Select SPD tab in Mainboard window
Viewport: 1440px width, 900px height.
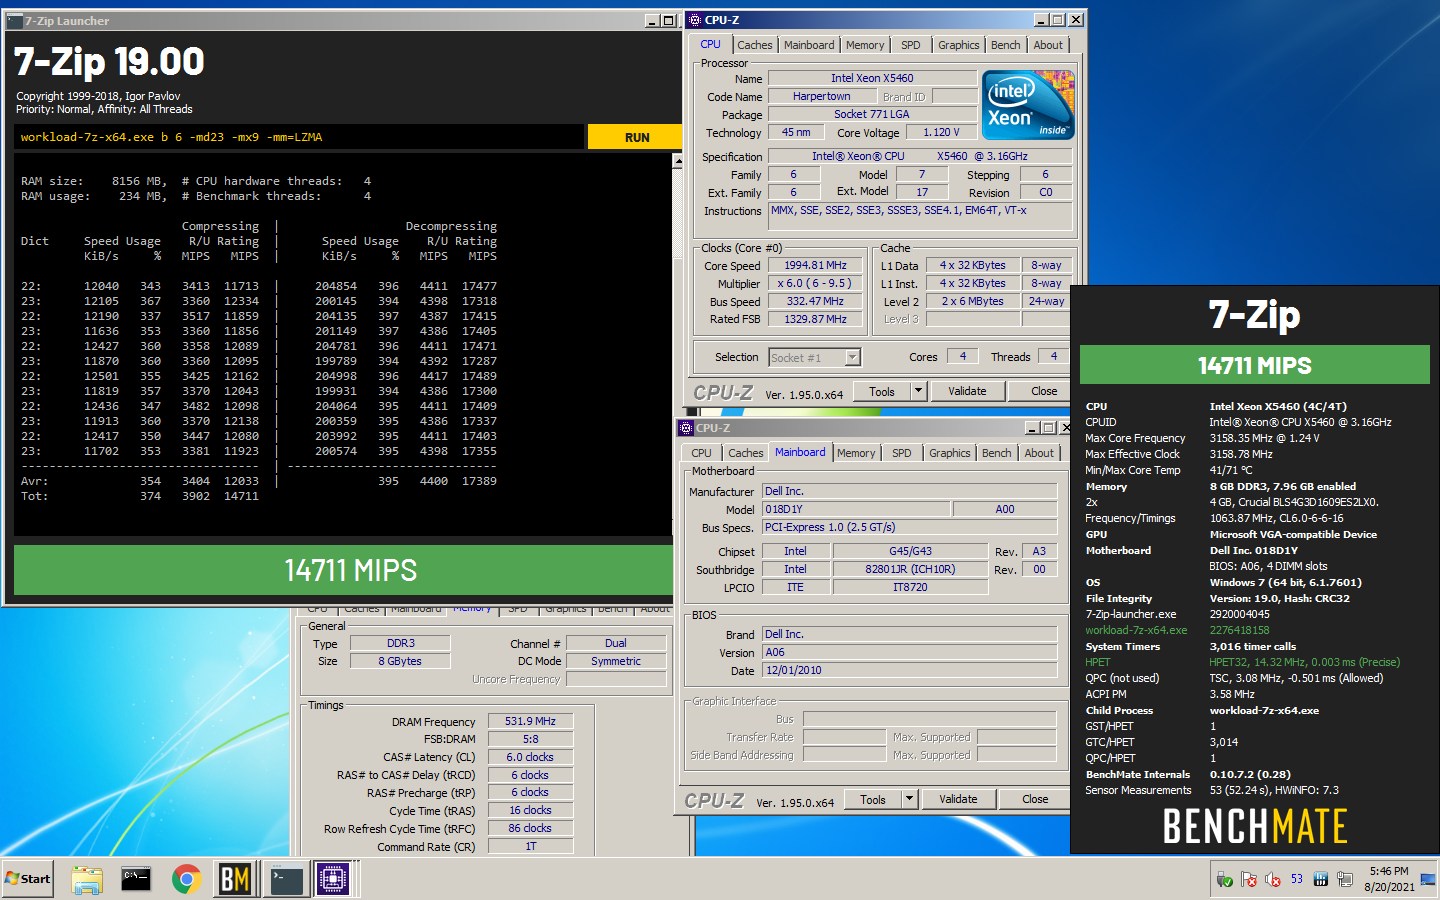(x=901, y=453)
